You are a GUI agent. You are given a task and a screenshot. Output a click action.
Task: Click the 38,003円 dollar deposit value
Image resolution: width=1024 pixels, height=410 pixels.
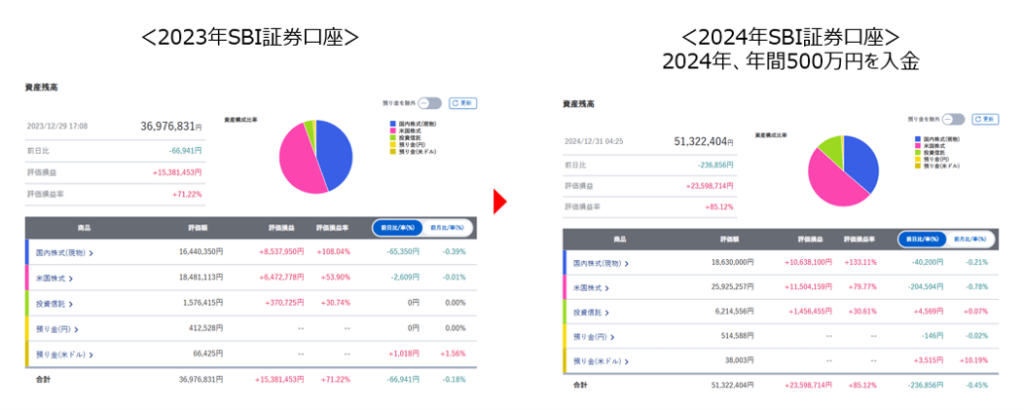[740, 361]
